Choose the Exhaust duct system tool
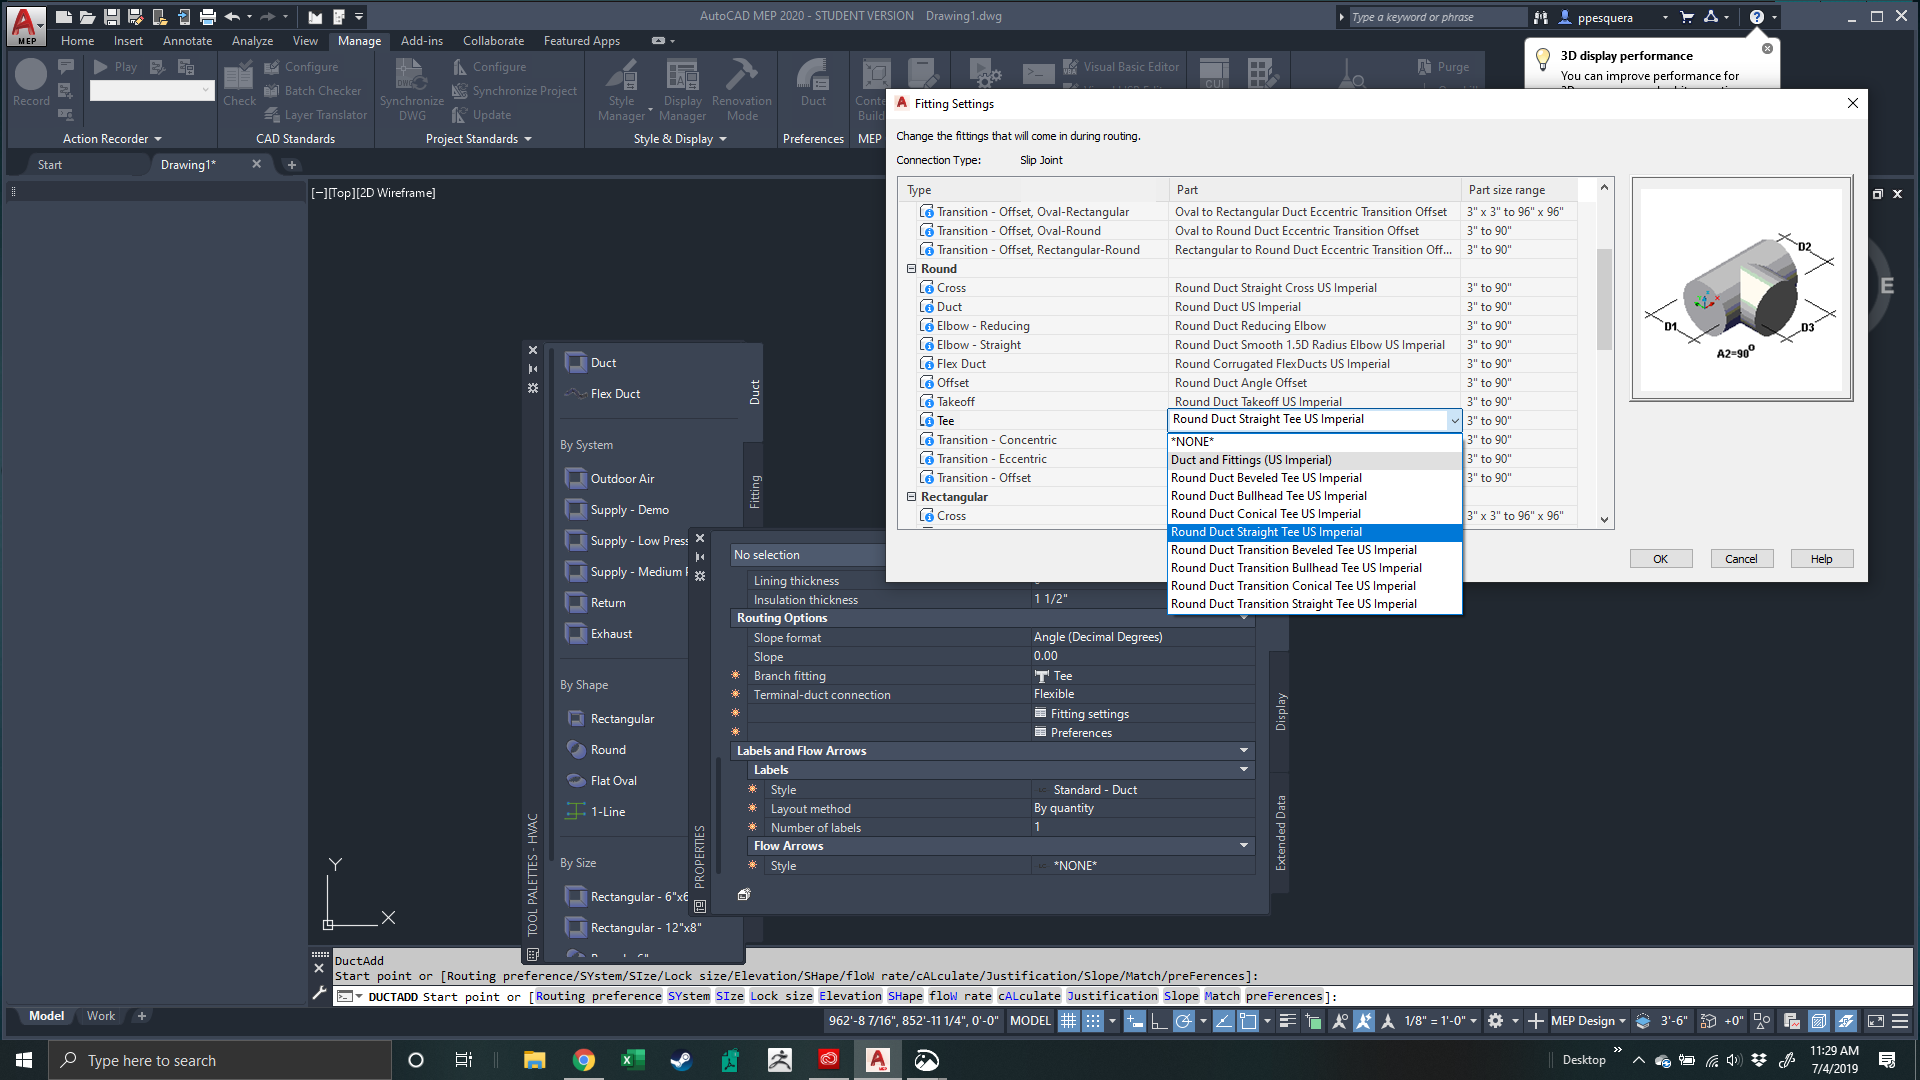 (x=598, y=633)
